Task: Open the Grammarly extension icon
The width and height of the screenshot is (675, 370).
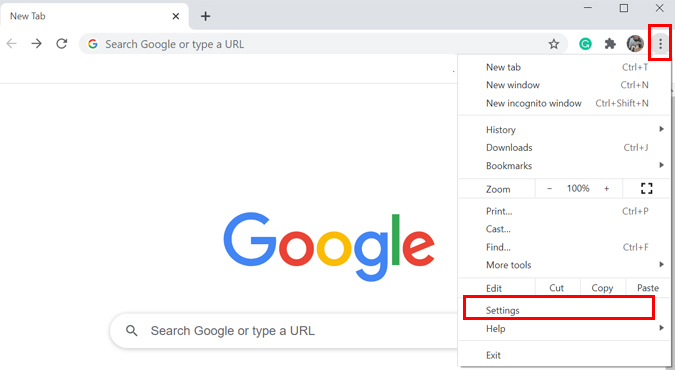Action: coord(585,44)
